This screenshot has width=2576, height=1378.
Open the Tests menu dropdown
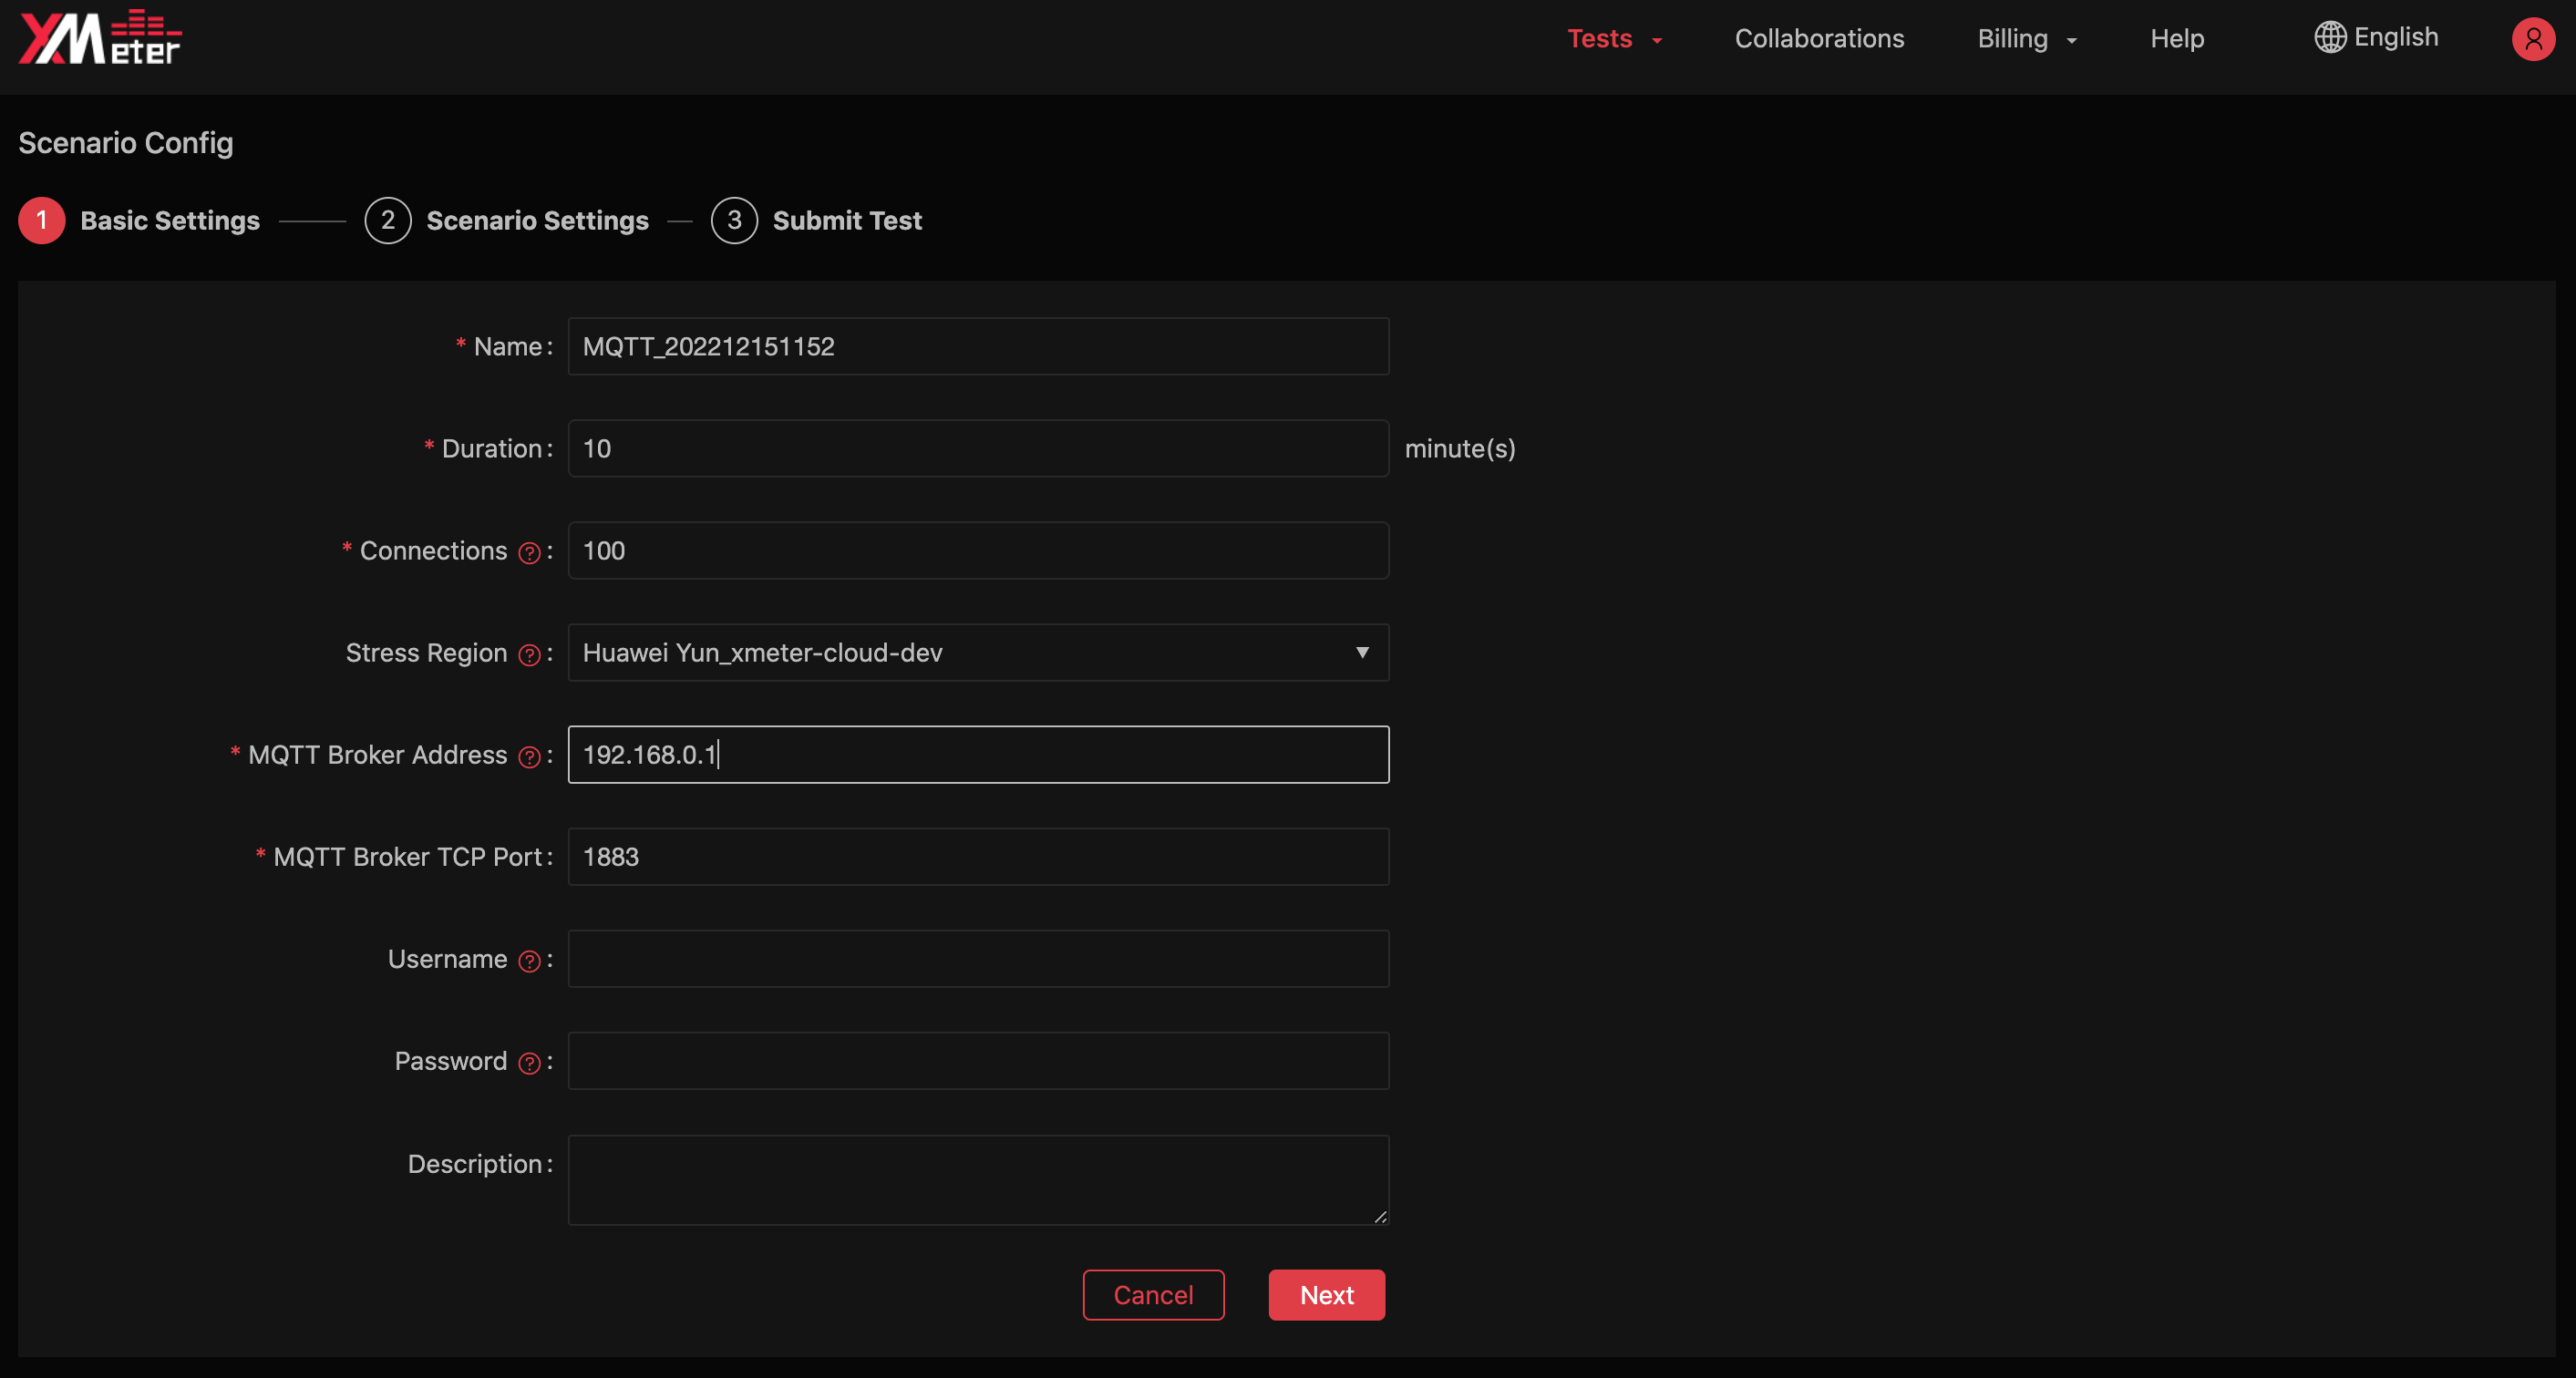coord(1613,39)
